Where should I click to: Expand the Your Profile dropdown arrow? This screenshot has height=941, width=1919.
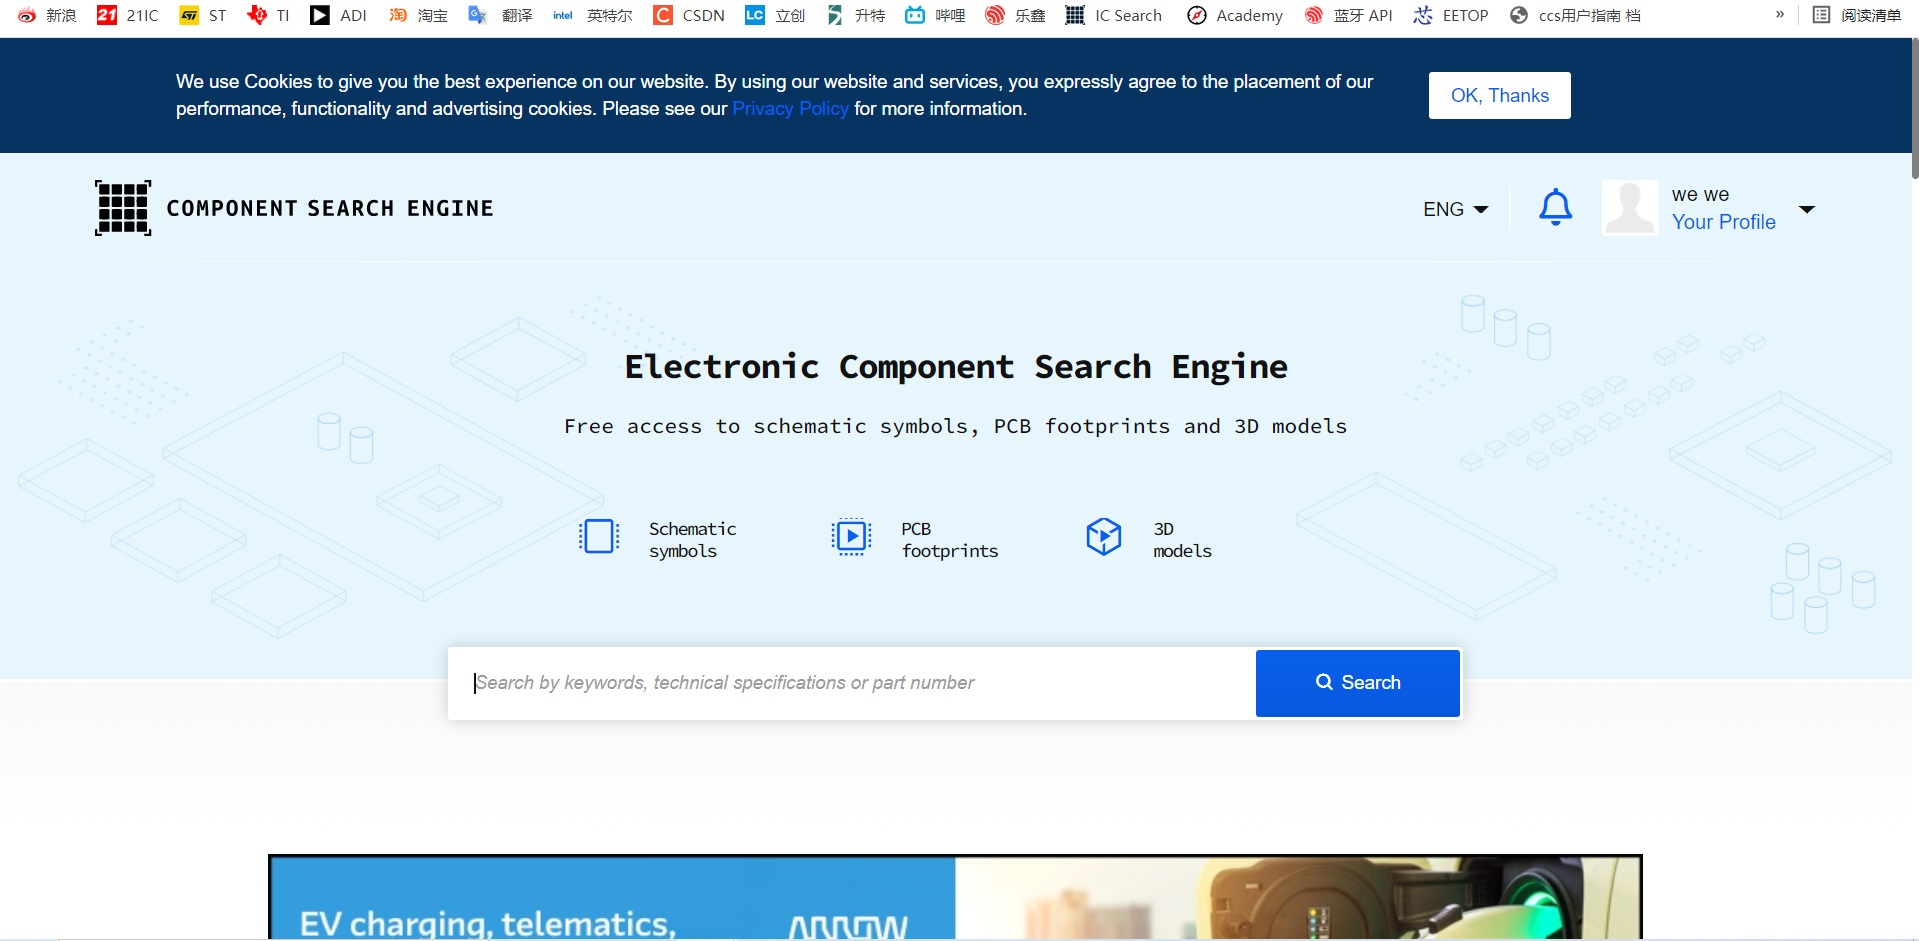(x=1808, y=209)
